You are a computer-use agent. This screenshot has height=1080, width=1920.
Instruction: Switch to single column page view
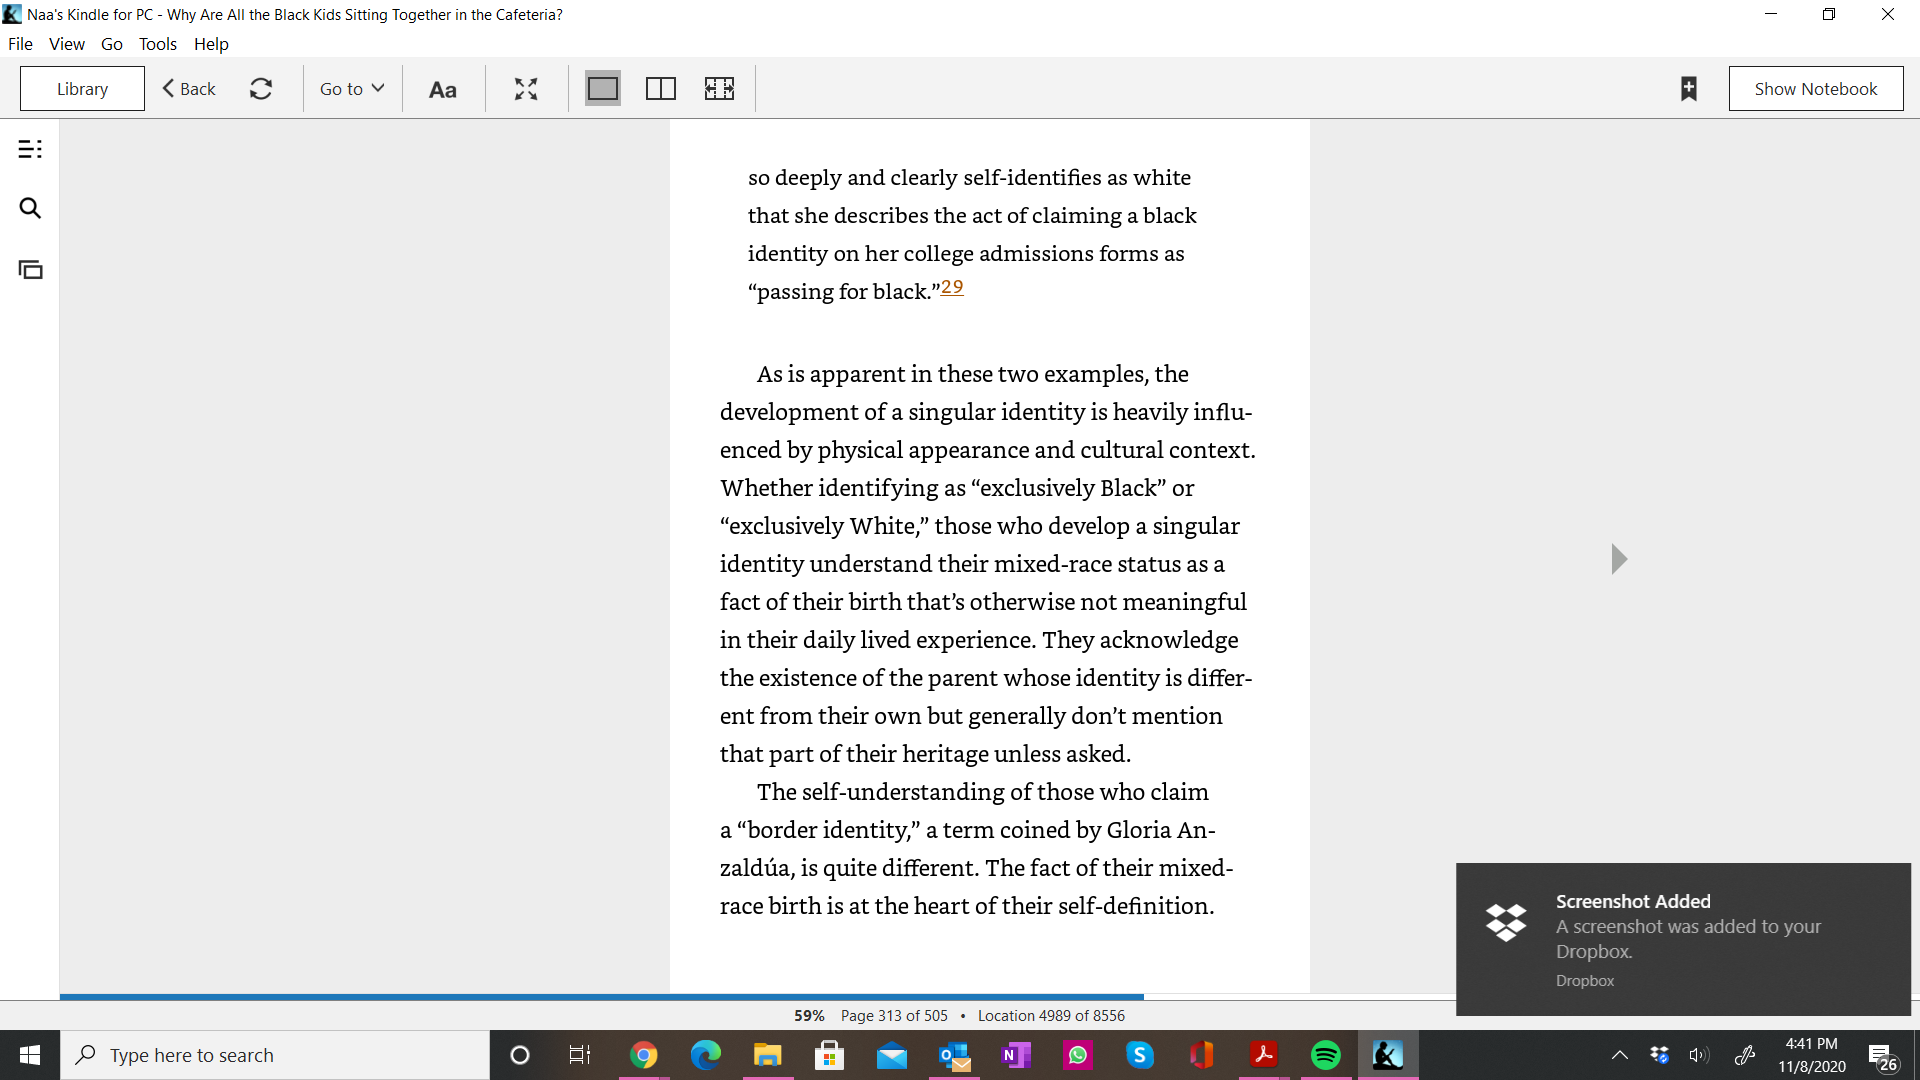tap(603, 89)
